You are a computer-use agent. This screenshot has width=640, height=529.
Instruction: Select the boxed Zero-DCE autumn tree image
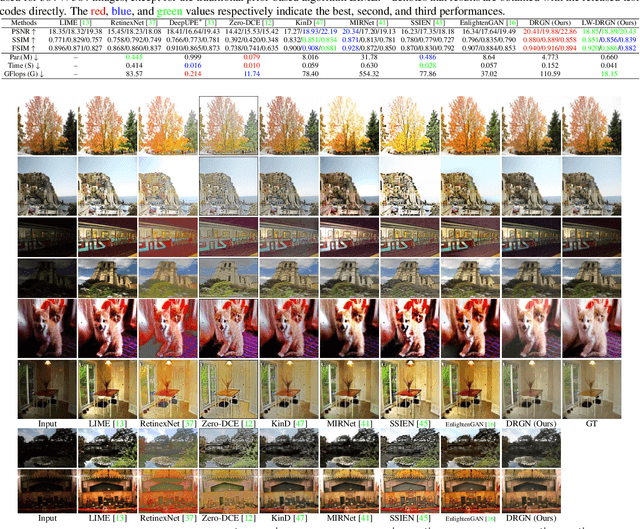click(229, 125)
